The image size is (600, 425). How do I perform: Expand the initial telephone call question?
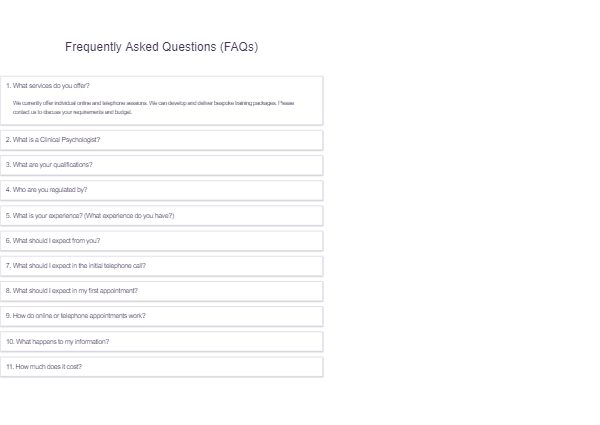[x=161, y=266]
